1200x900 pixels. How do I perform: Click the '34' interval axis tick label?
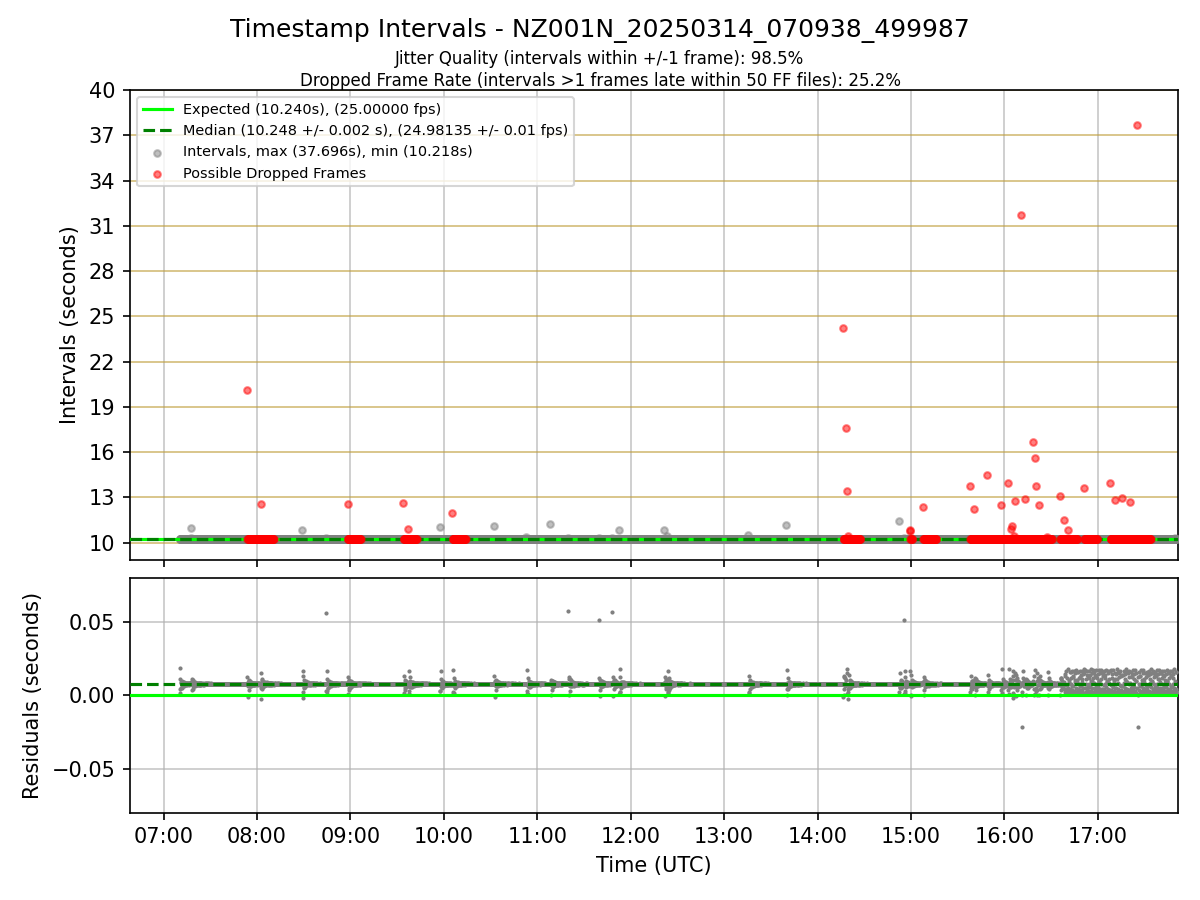pyautogui.click(x=105, y=181)
